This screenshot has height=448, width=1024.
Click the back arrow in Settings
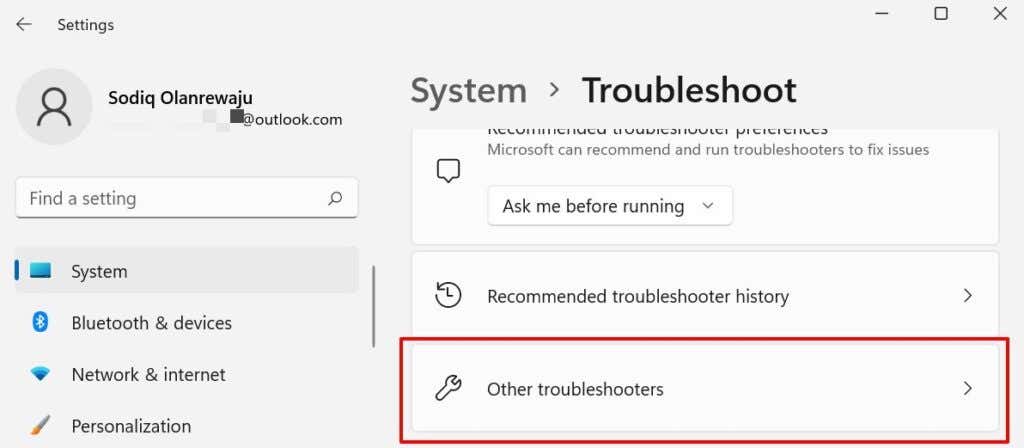(24, 24)
